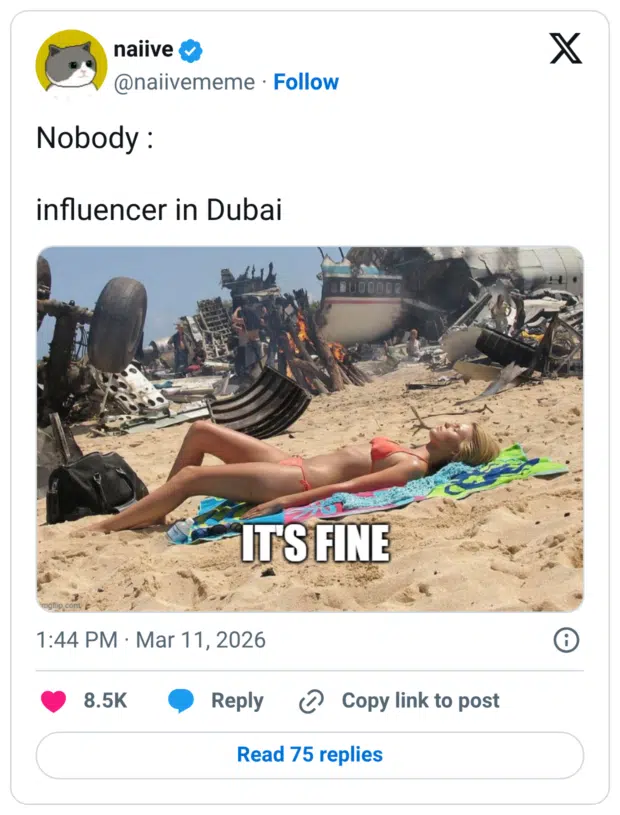Image resolution: width=620 pixels, height=815 pixels.
Task: Click the pink heart icon
Action: point(50,701)
